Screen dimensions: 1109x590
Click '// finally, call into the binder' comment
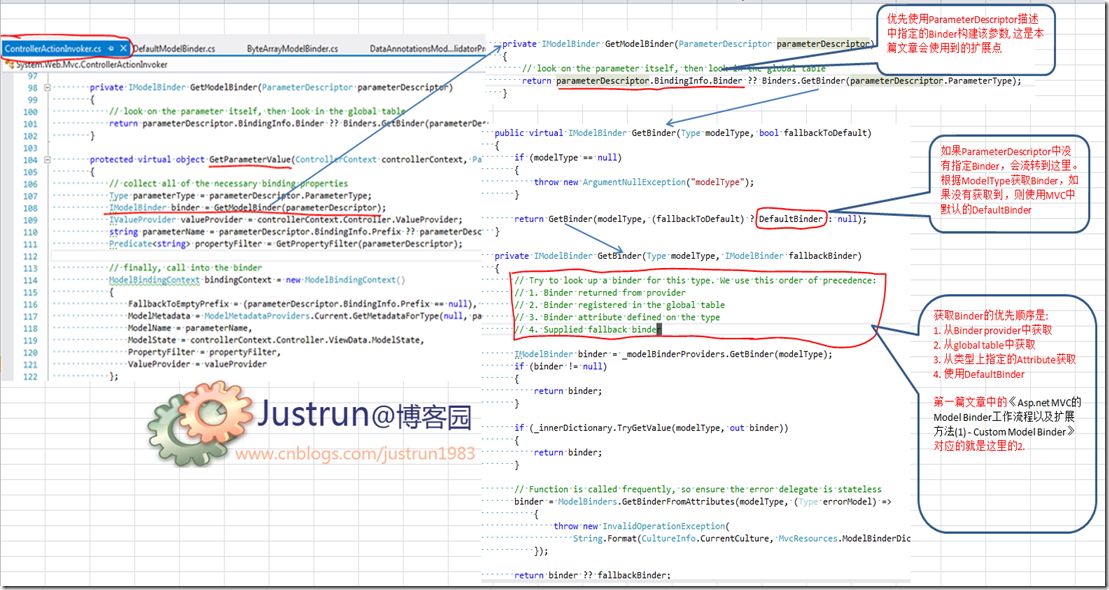point(185,268)
